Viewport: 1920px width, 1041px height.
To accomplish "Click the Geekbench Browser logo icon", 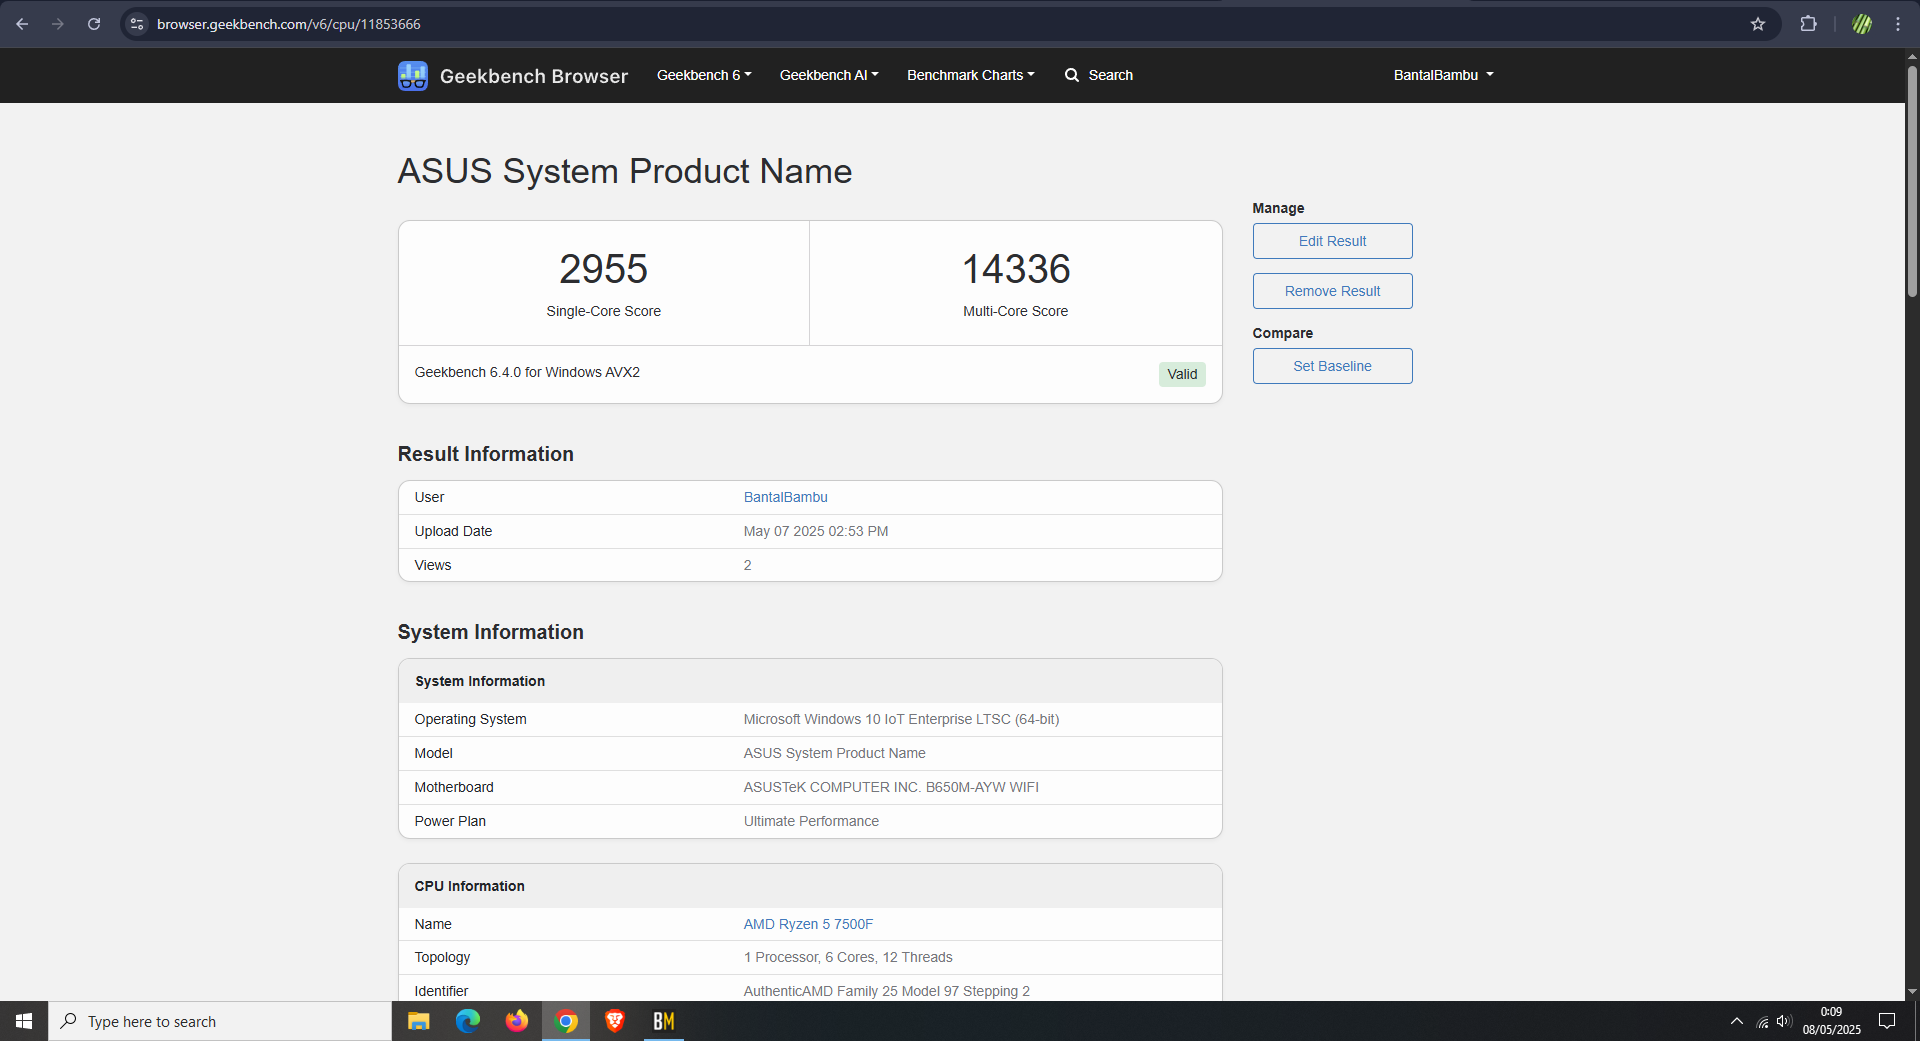I will [412, 75].
